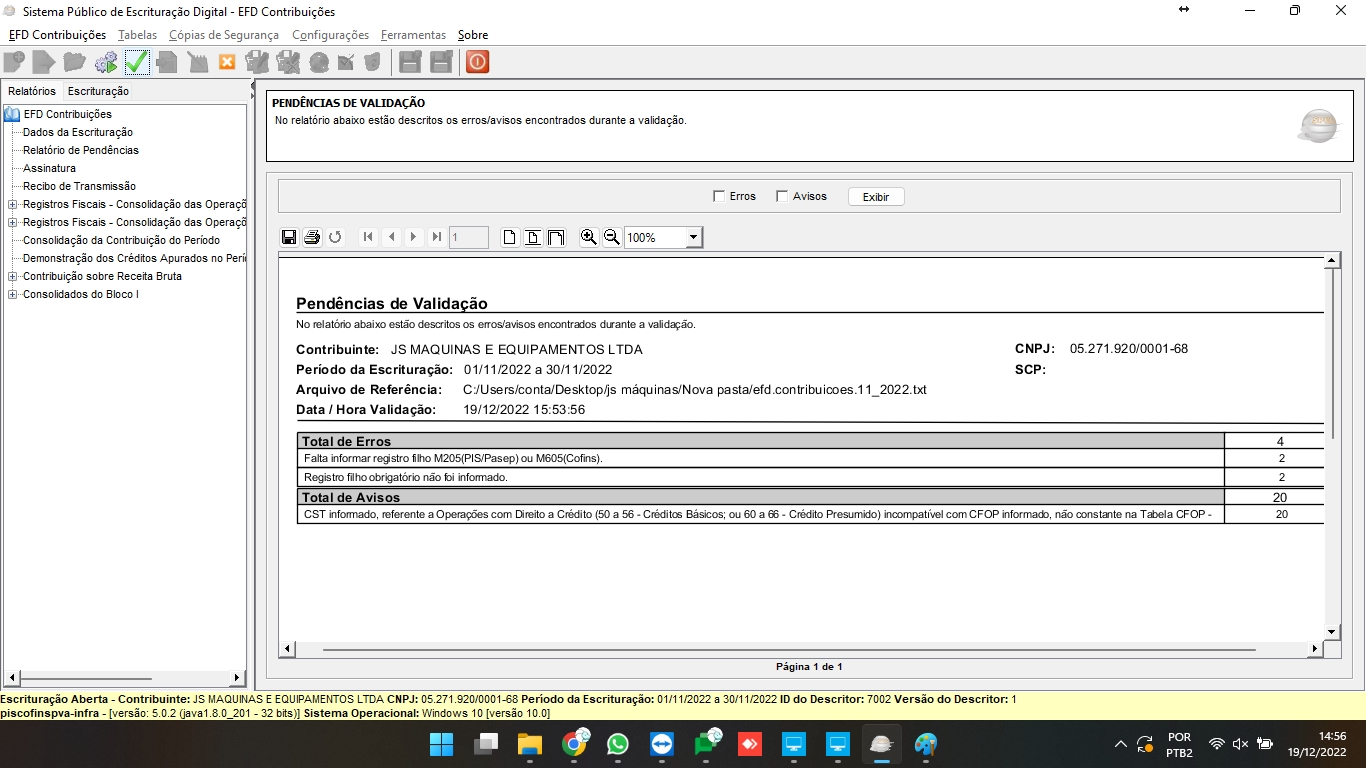Zoom in on the report
The height and width of the screenshot is (768, 1366).
(589, 237)
